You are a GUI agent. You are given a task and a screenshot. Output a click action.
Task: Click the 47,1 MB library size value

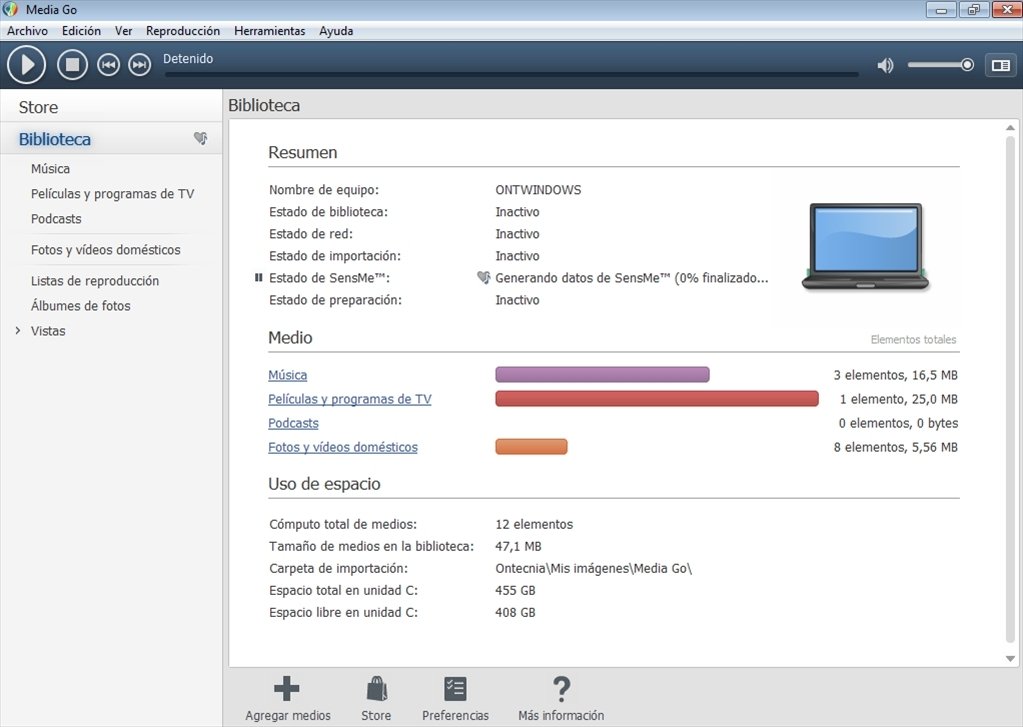click(519, 546)
